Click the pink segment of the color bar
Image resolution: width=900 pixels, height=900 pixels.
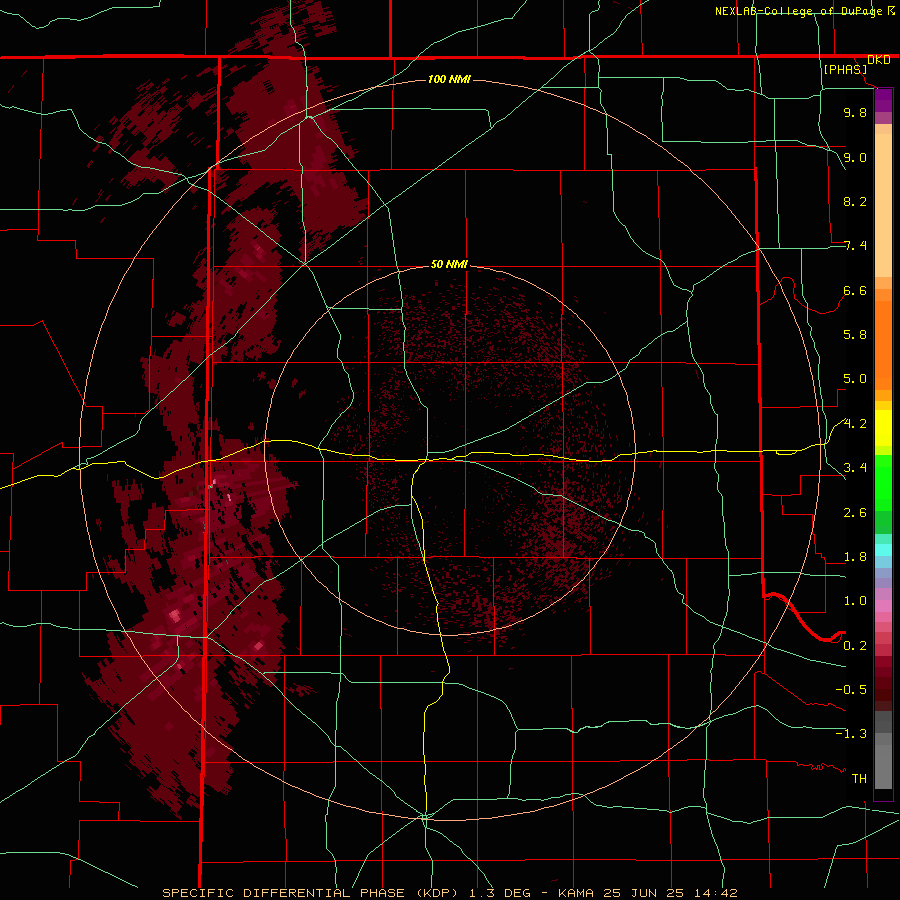coord(883,606)
